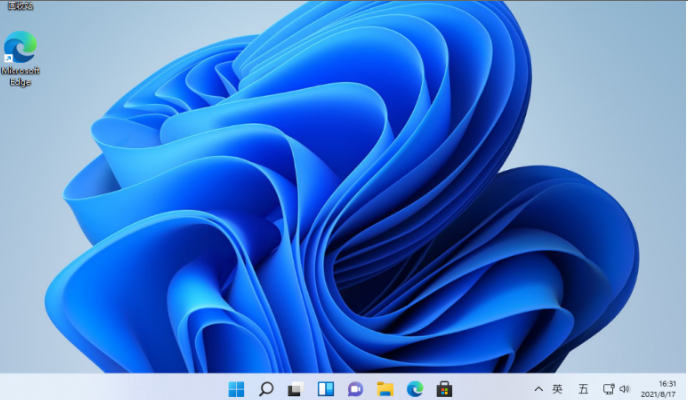Viewport: 688px width, 404px height.
Task: Open Task View from taskbar
Action: [295, 388]
